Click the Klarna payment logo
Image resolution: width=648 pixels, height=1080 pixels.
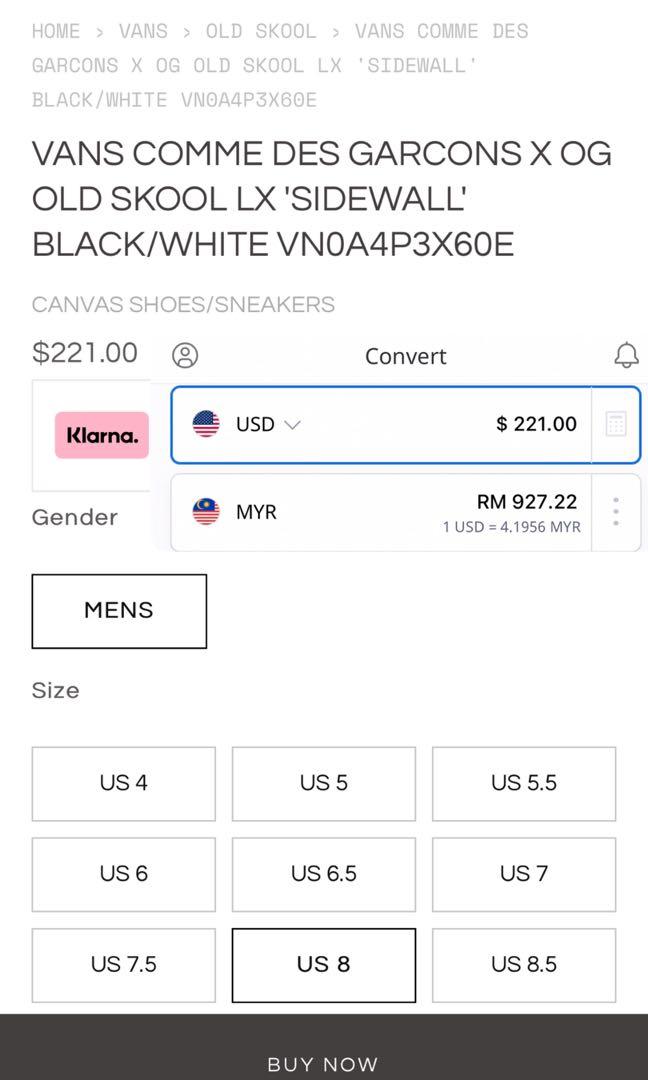(102, 435)
